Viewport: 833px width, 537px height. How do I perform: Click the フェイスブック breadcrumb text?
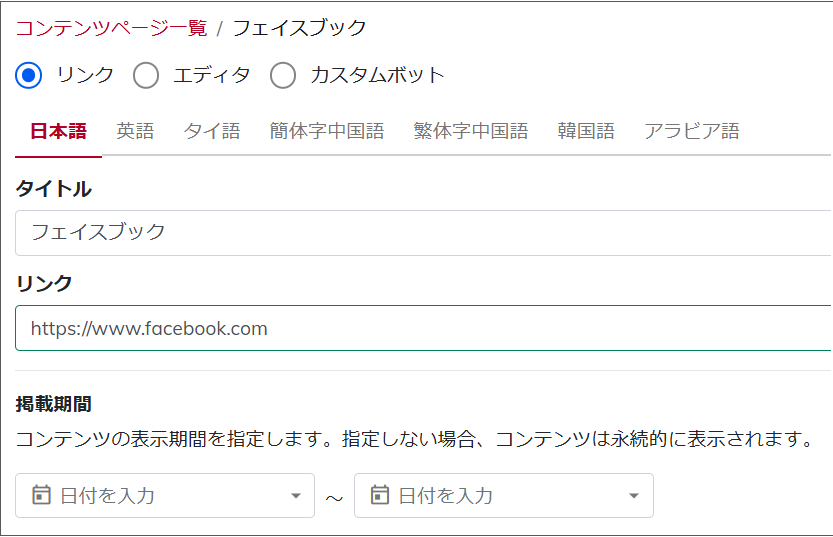point(300,28)
